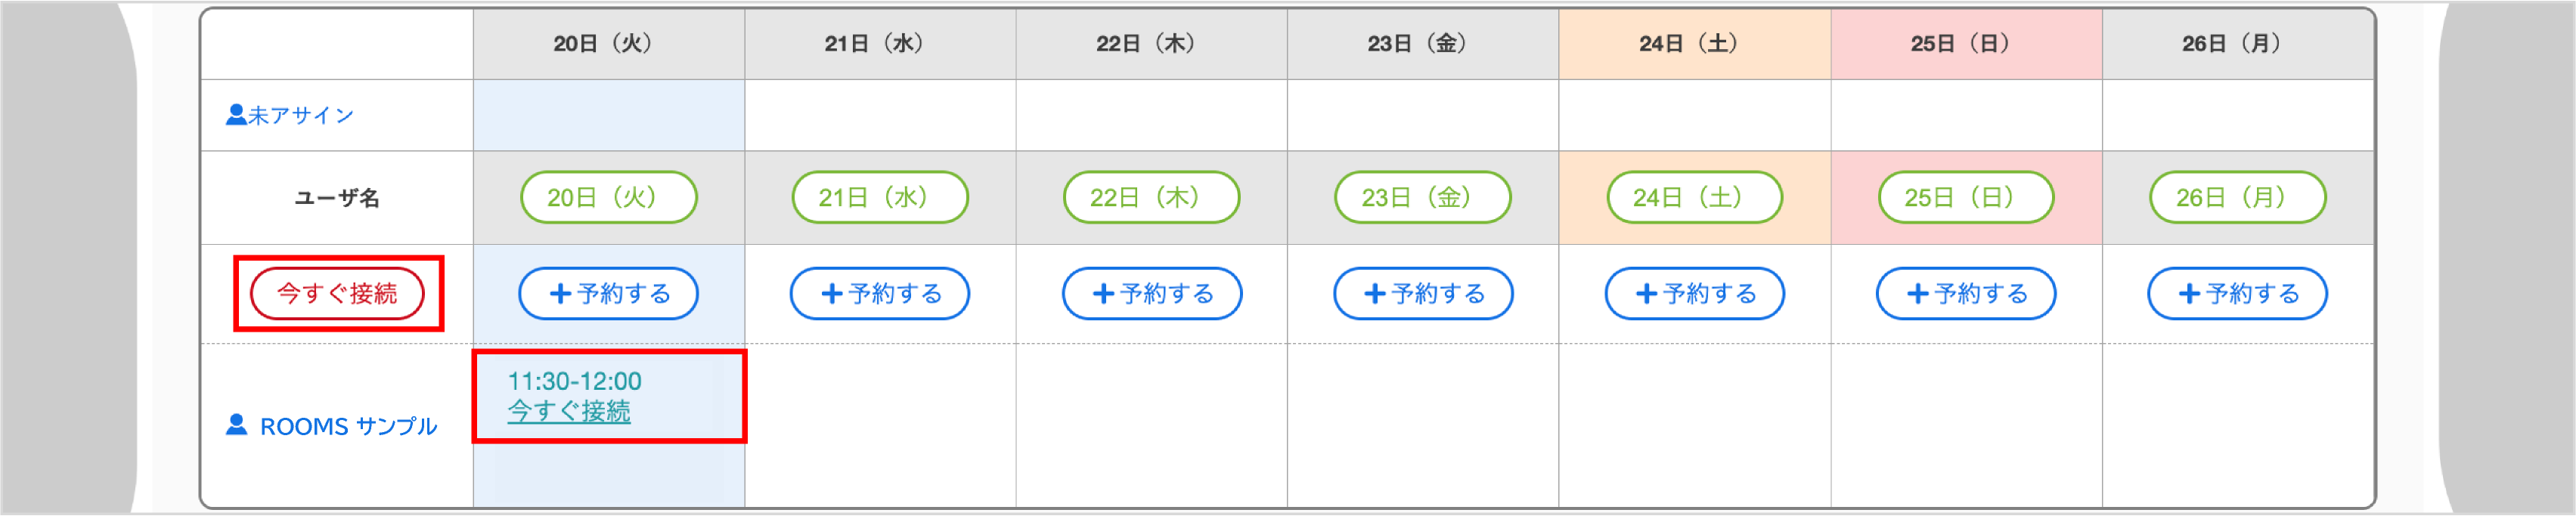Click 予約する for Sunday 25日
This screenshot has width=2576, height=516.
[1965, 293]
